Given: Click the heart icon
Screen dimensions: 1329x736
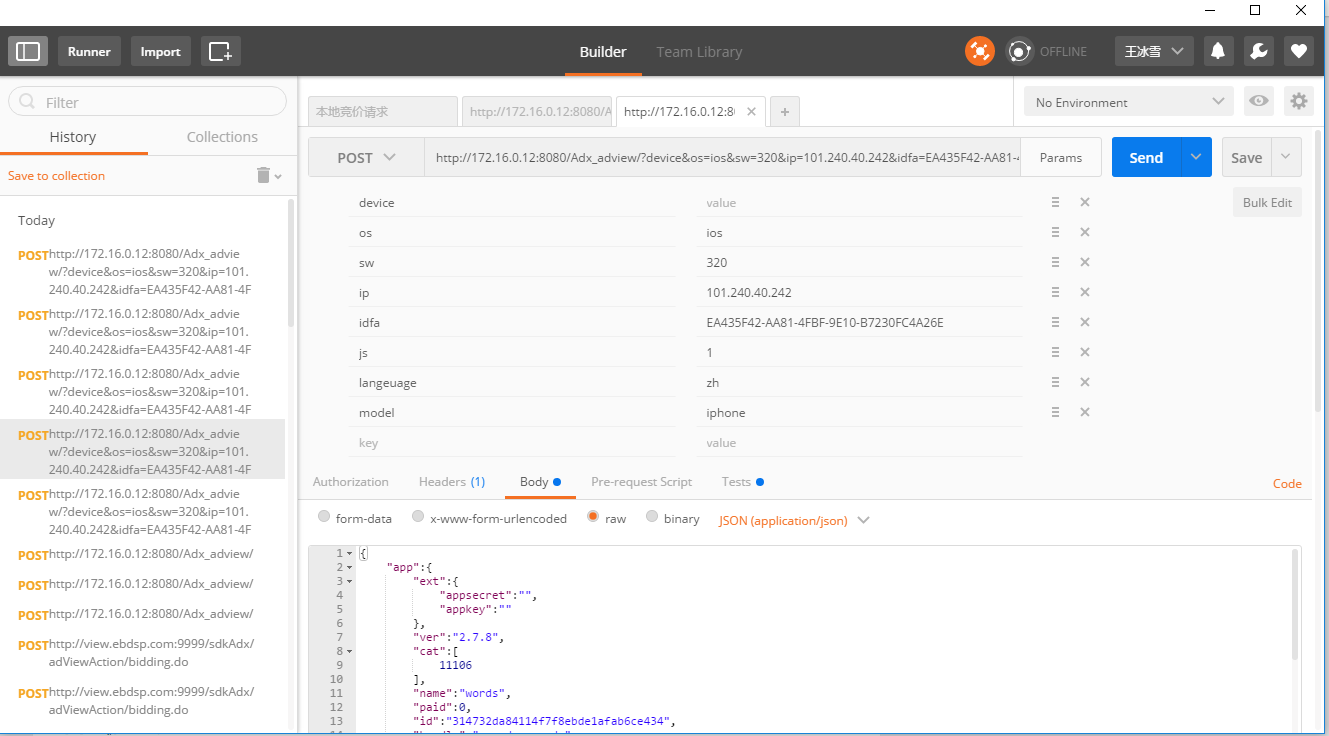Looking at the screenshot, I should coord(1299,51).
